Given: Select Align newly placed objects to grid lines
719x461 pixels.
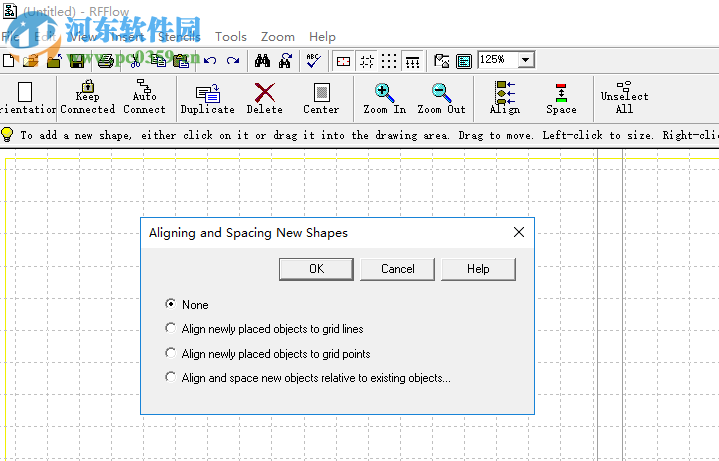Looking at the screenshot, I should (171, 328).
